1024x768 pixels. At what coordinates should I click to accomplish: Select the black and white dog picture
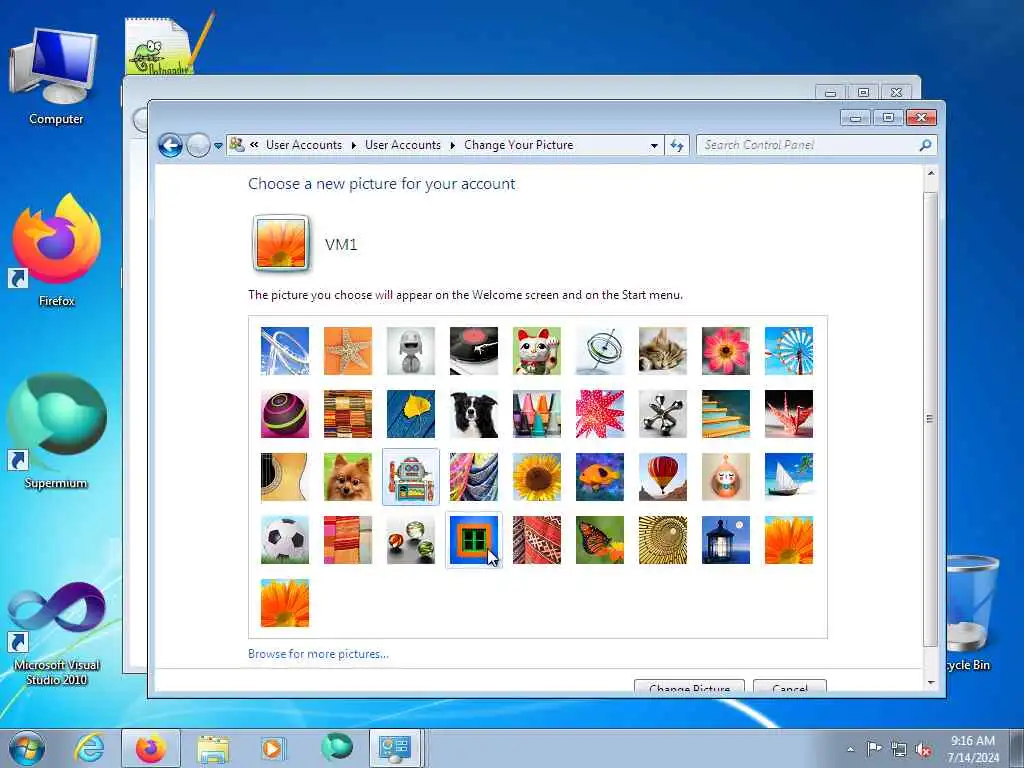474,414
